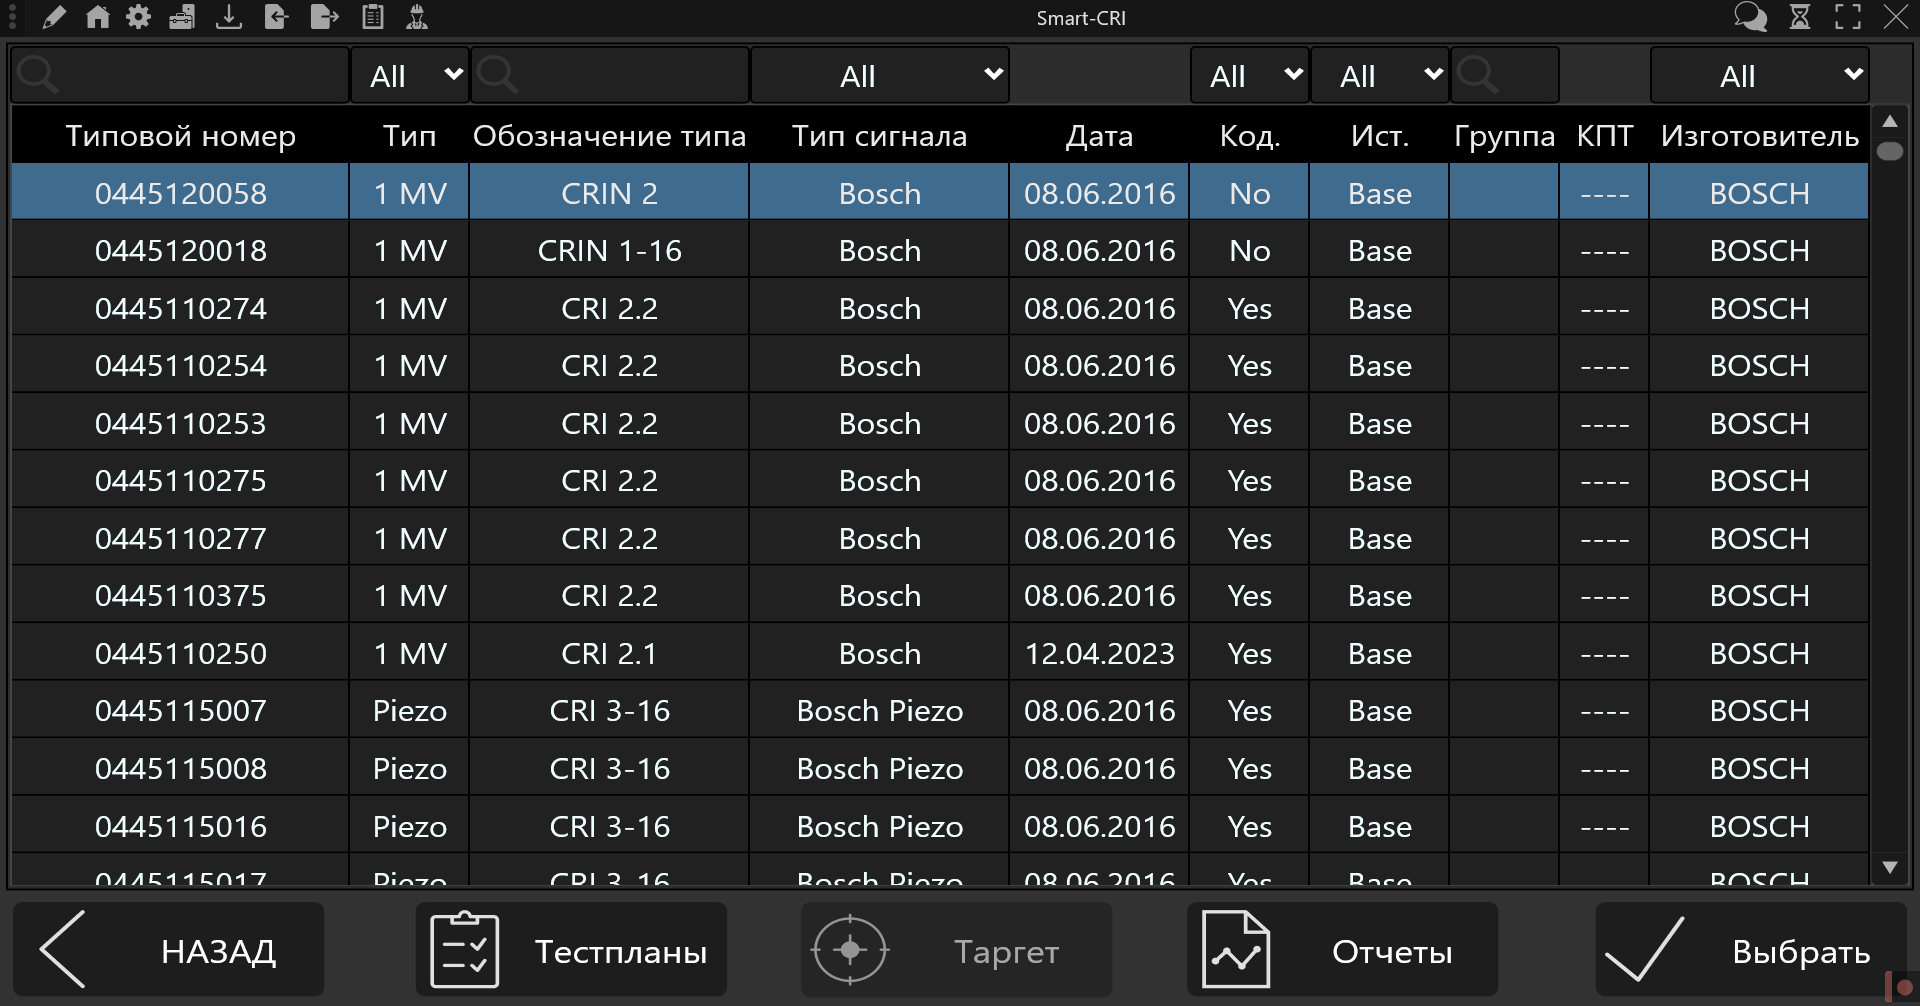This screenshot has height=1006, width=1920.
Task: Click the export file arrow icon
Action: click(324, 17)
